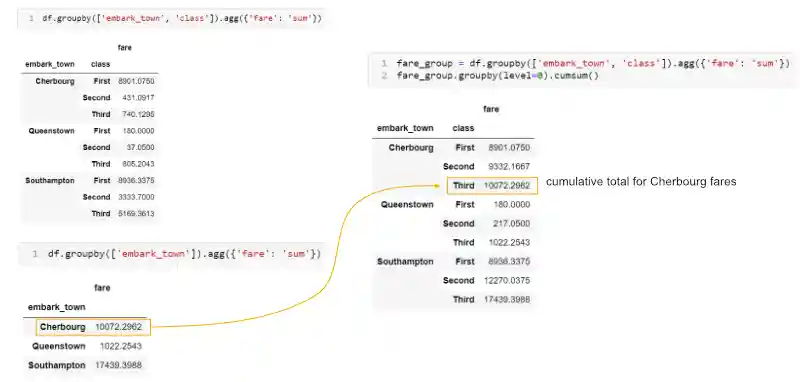Click the code cell grouping by embark_town only
The width and height of the screenshot is (800, 382).
171,253
